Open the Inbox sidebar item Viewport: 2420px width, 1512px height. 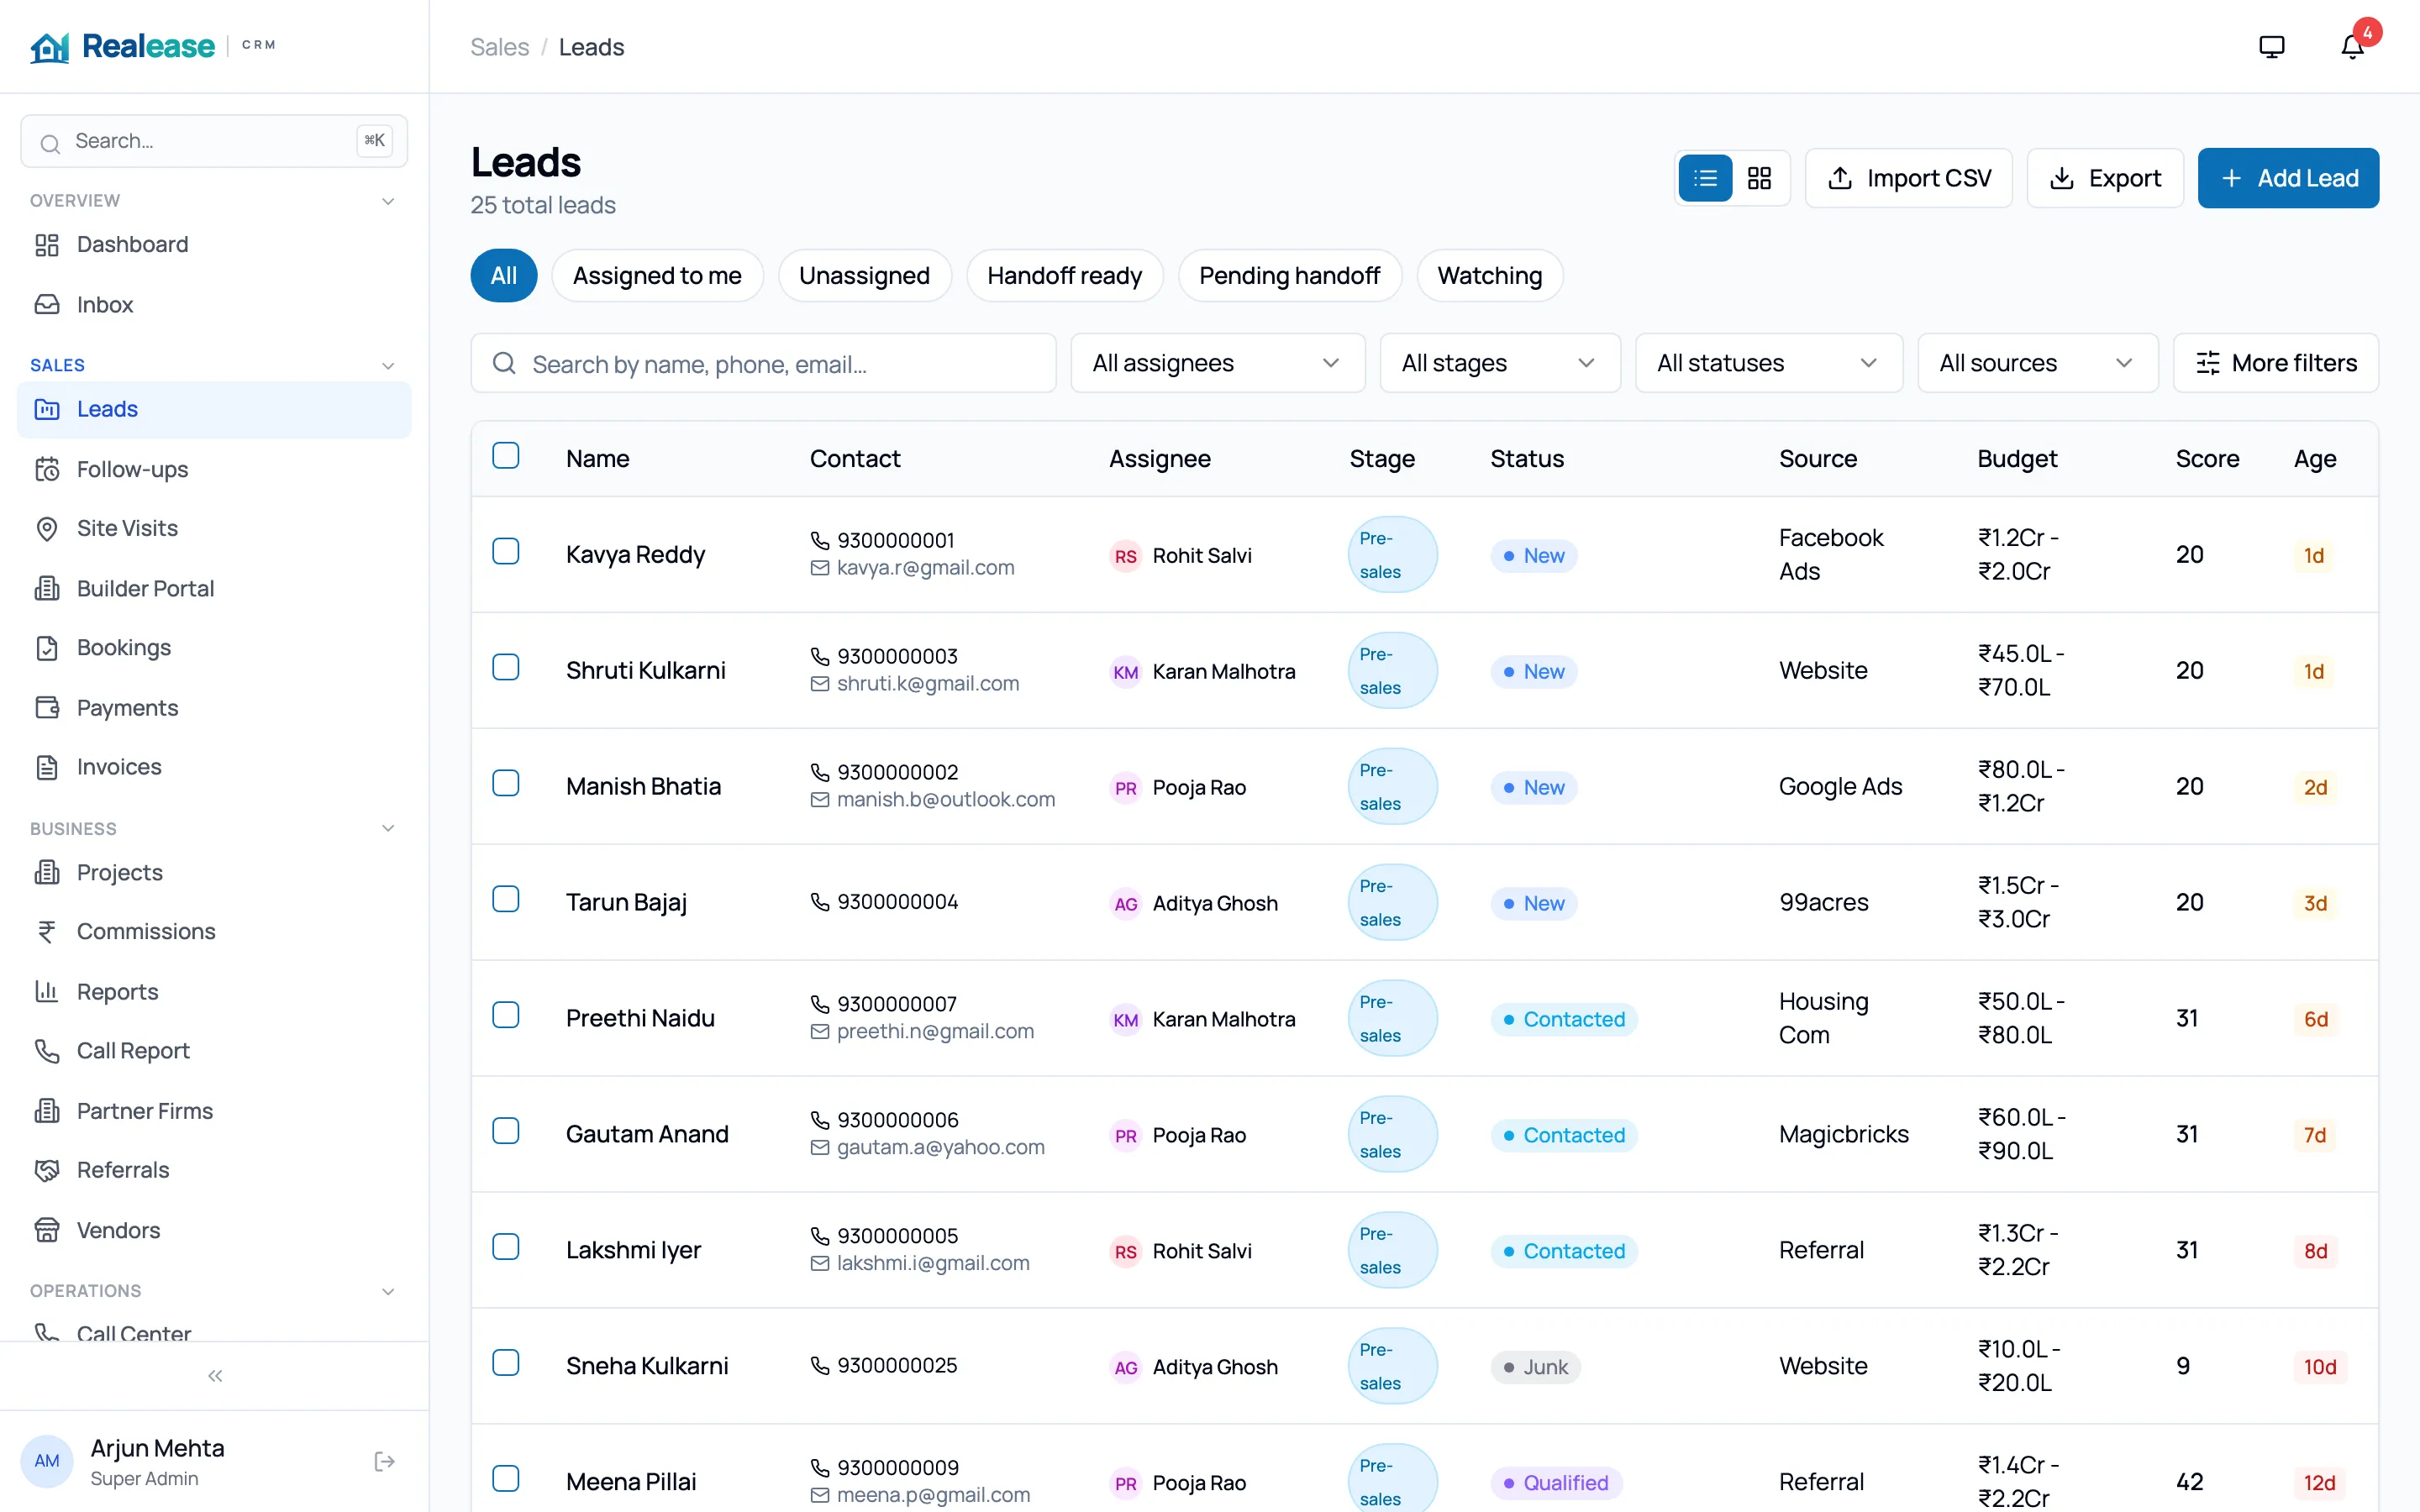214,305
